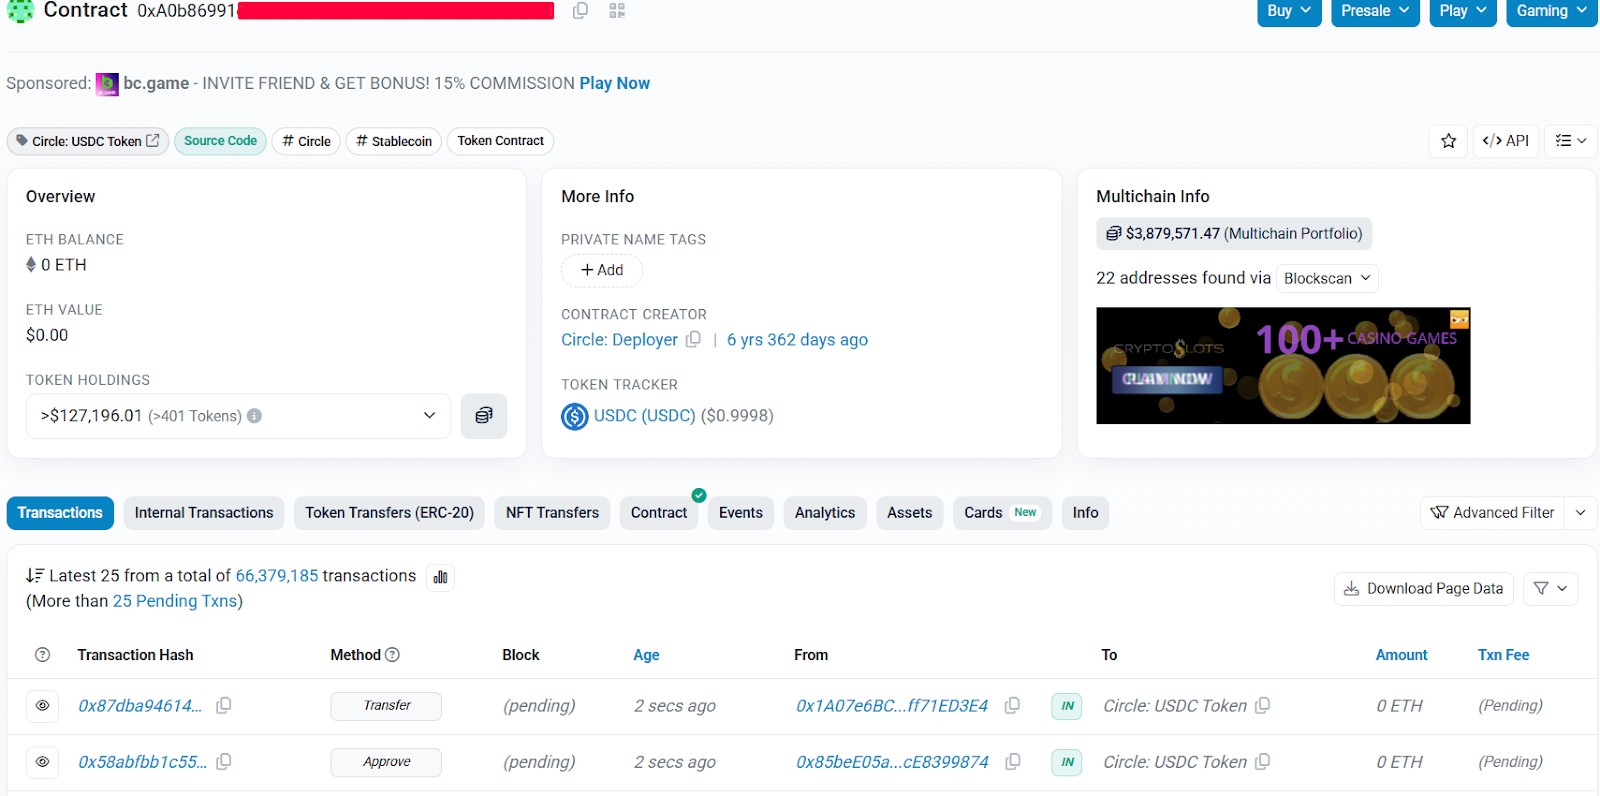Open the table filter funnel dropdown
Viewport: 1600px width, 796px height.
coord(1551,589)
